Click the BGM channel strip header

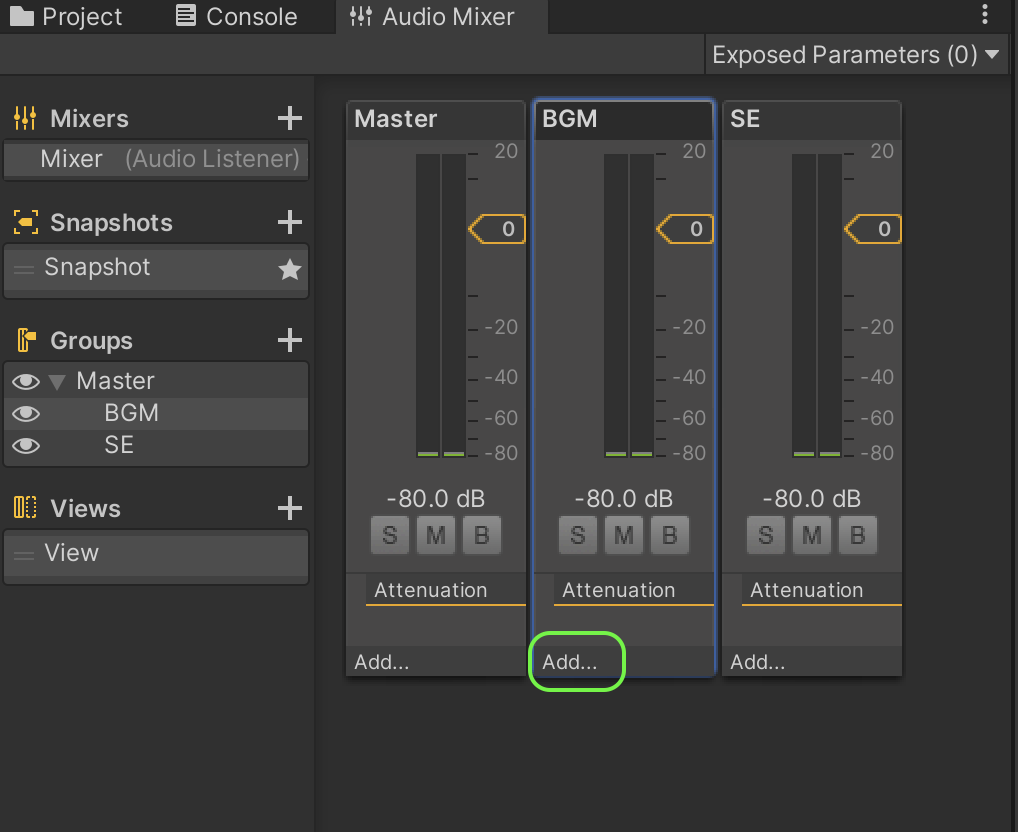(624, 119)
